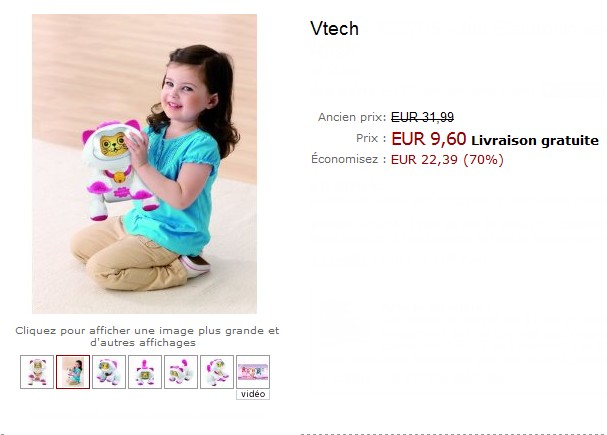Click the EUR 22,39 (70%) savings amount
607x435 pixels.
(447, 159)
